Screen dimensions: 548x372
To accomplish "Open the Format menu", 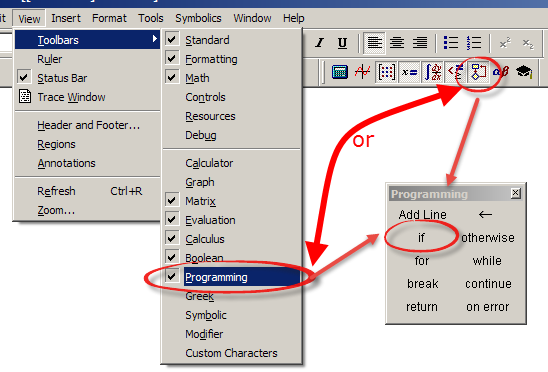I will pos(109,18).
